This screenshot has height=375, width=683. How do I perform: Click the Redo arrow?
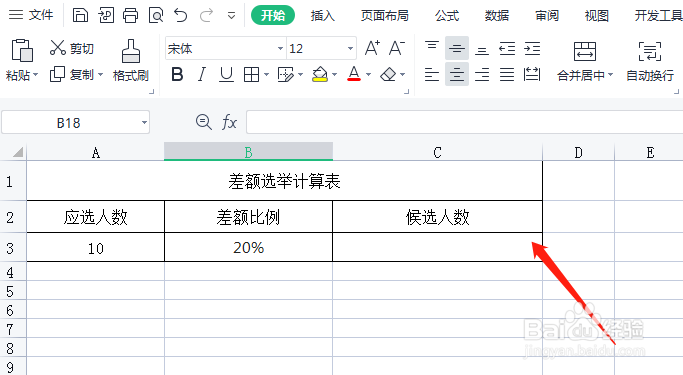click(206, 16)
